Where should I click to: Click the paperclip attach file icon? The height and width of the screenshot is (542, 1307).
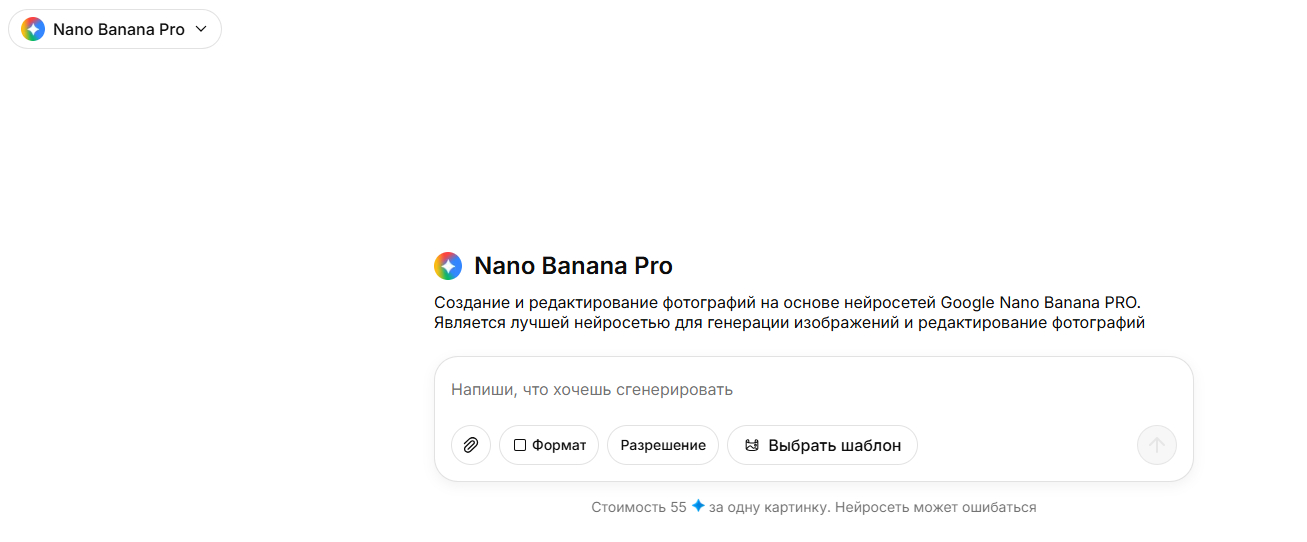471,445
